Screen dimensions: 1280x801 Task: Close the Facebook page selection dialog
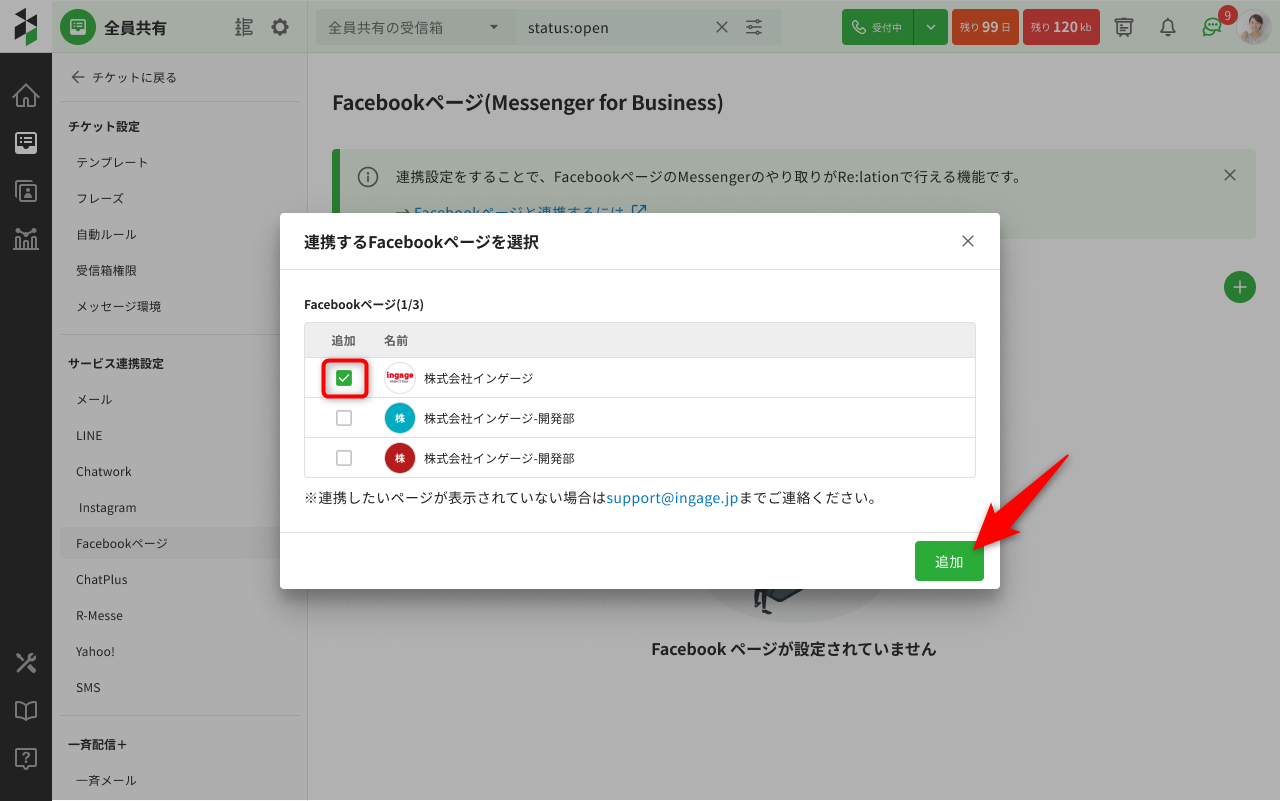click(967, 241)
